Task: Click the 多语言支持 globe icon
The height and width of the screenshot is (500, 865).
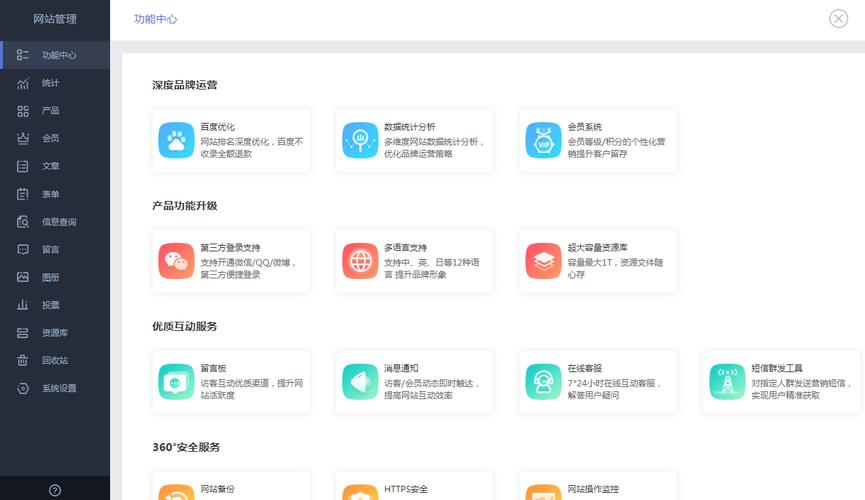Action: pyautogui.click(x=360, y=261)
